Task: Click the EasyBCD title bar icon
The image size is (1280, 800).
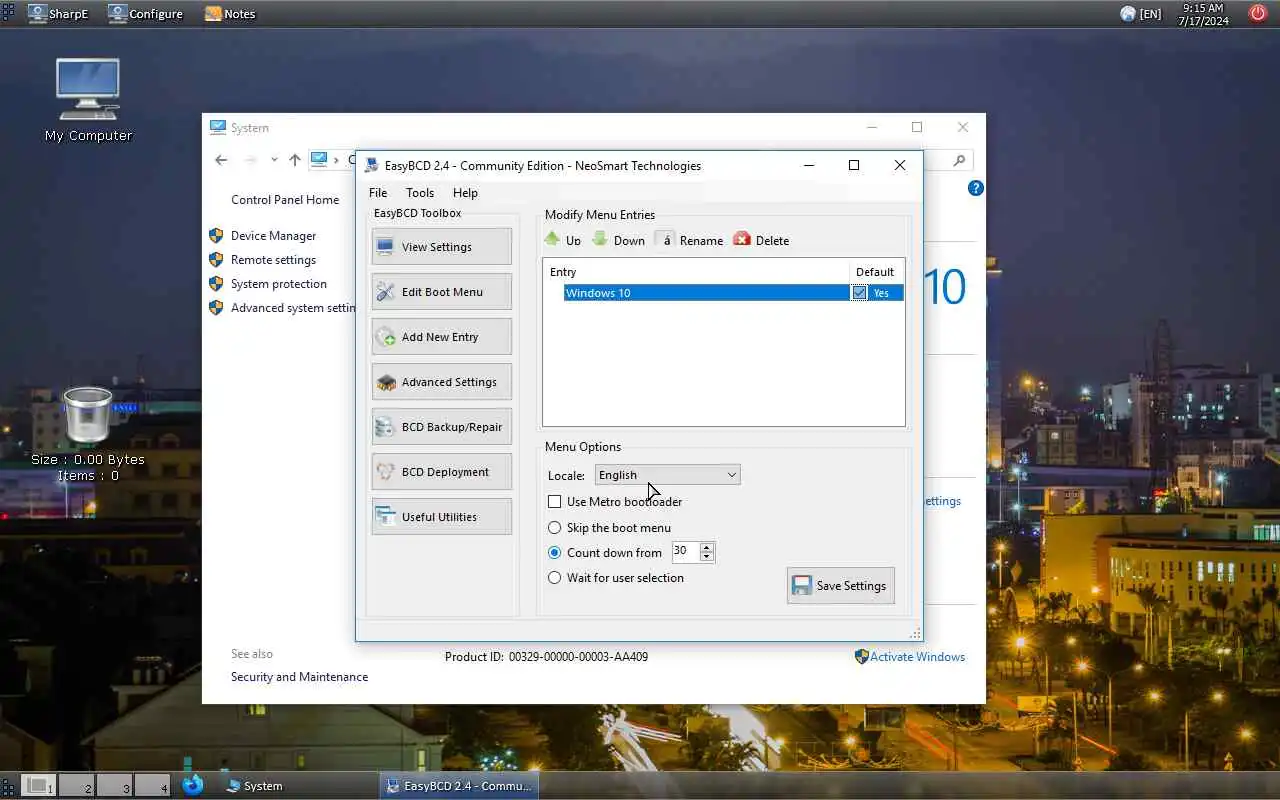Action: (371, 166)
